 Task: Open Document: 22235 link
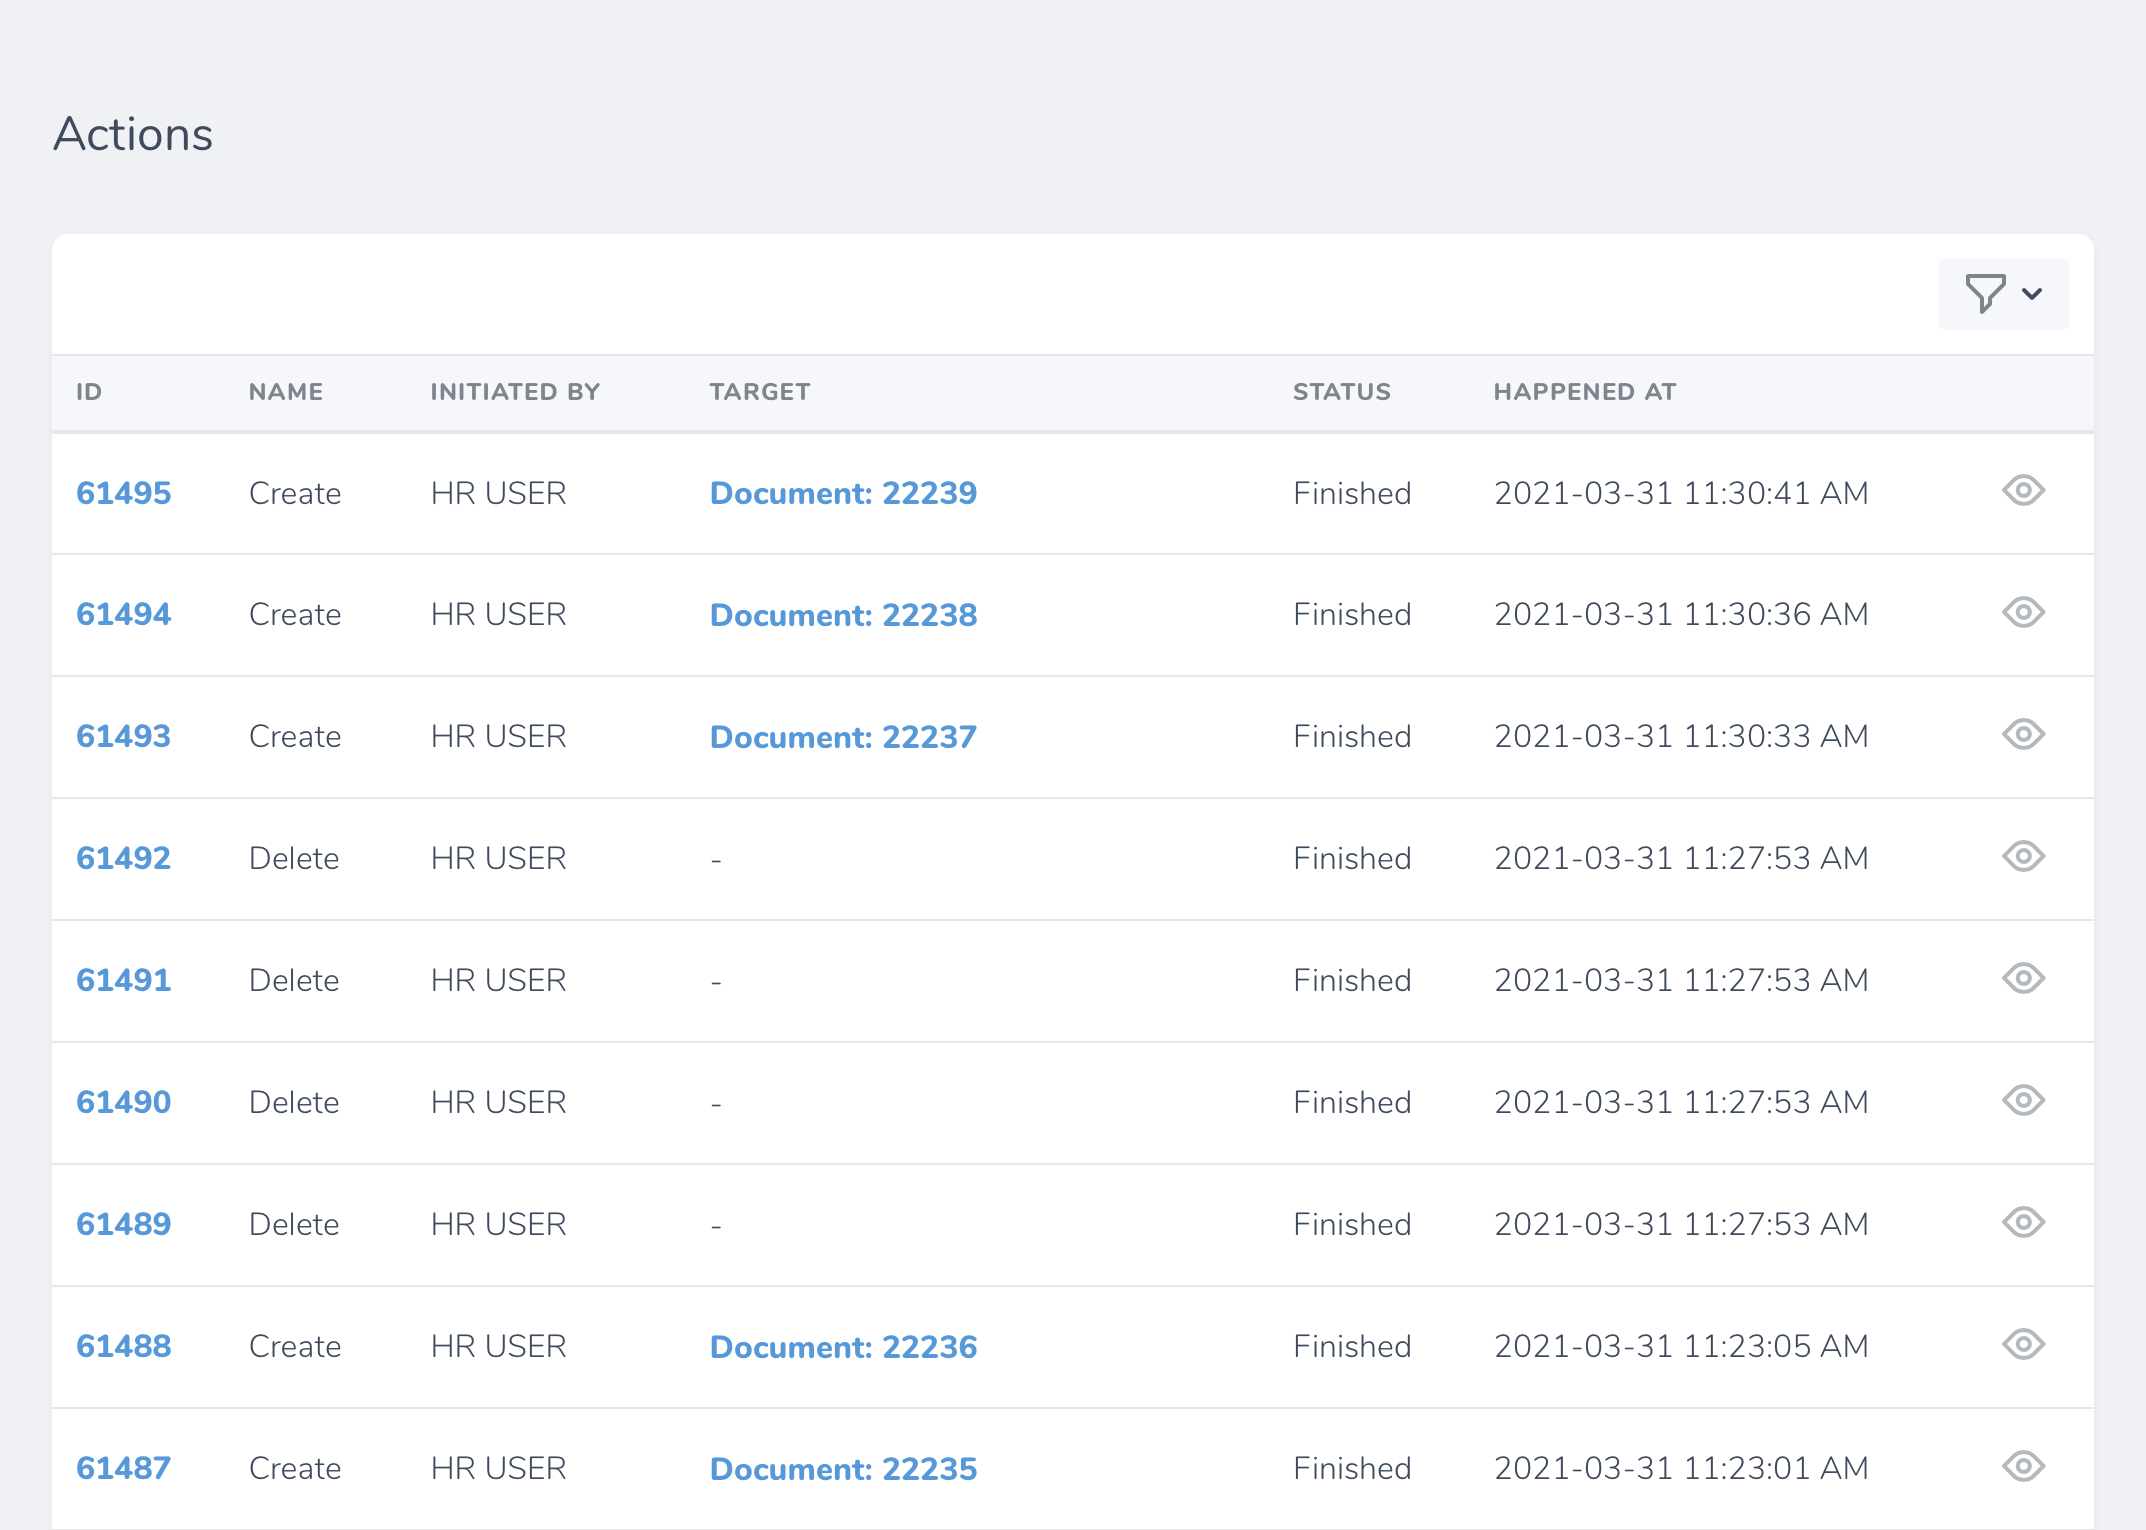click(843, 1467)
